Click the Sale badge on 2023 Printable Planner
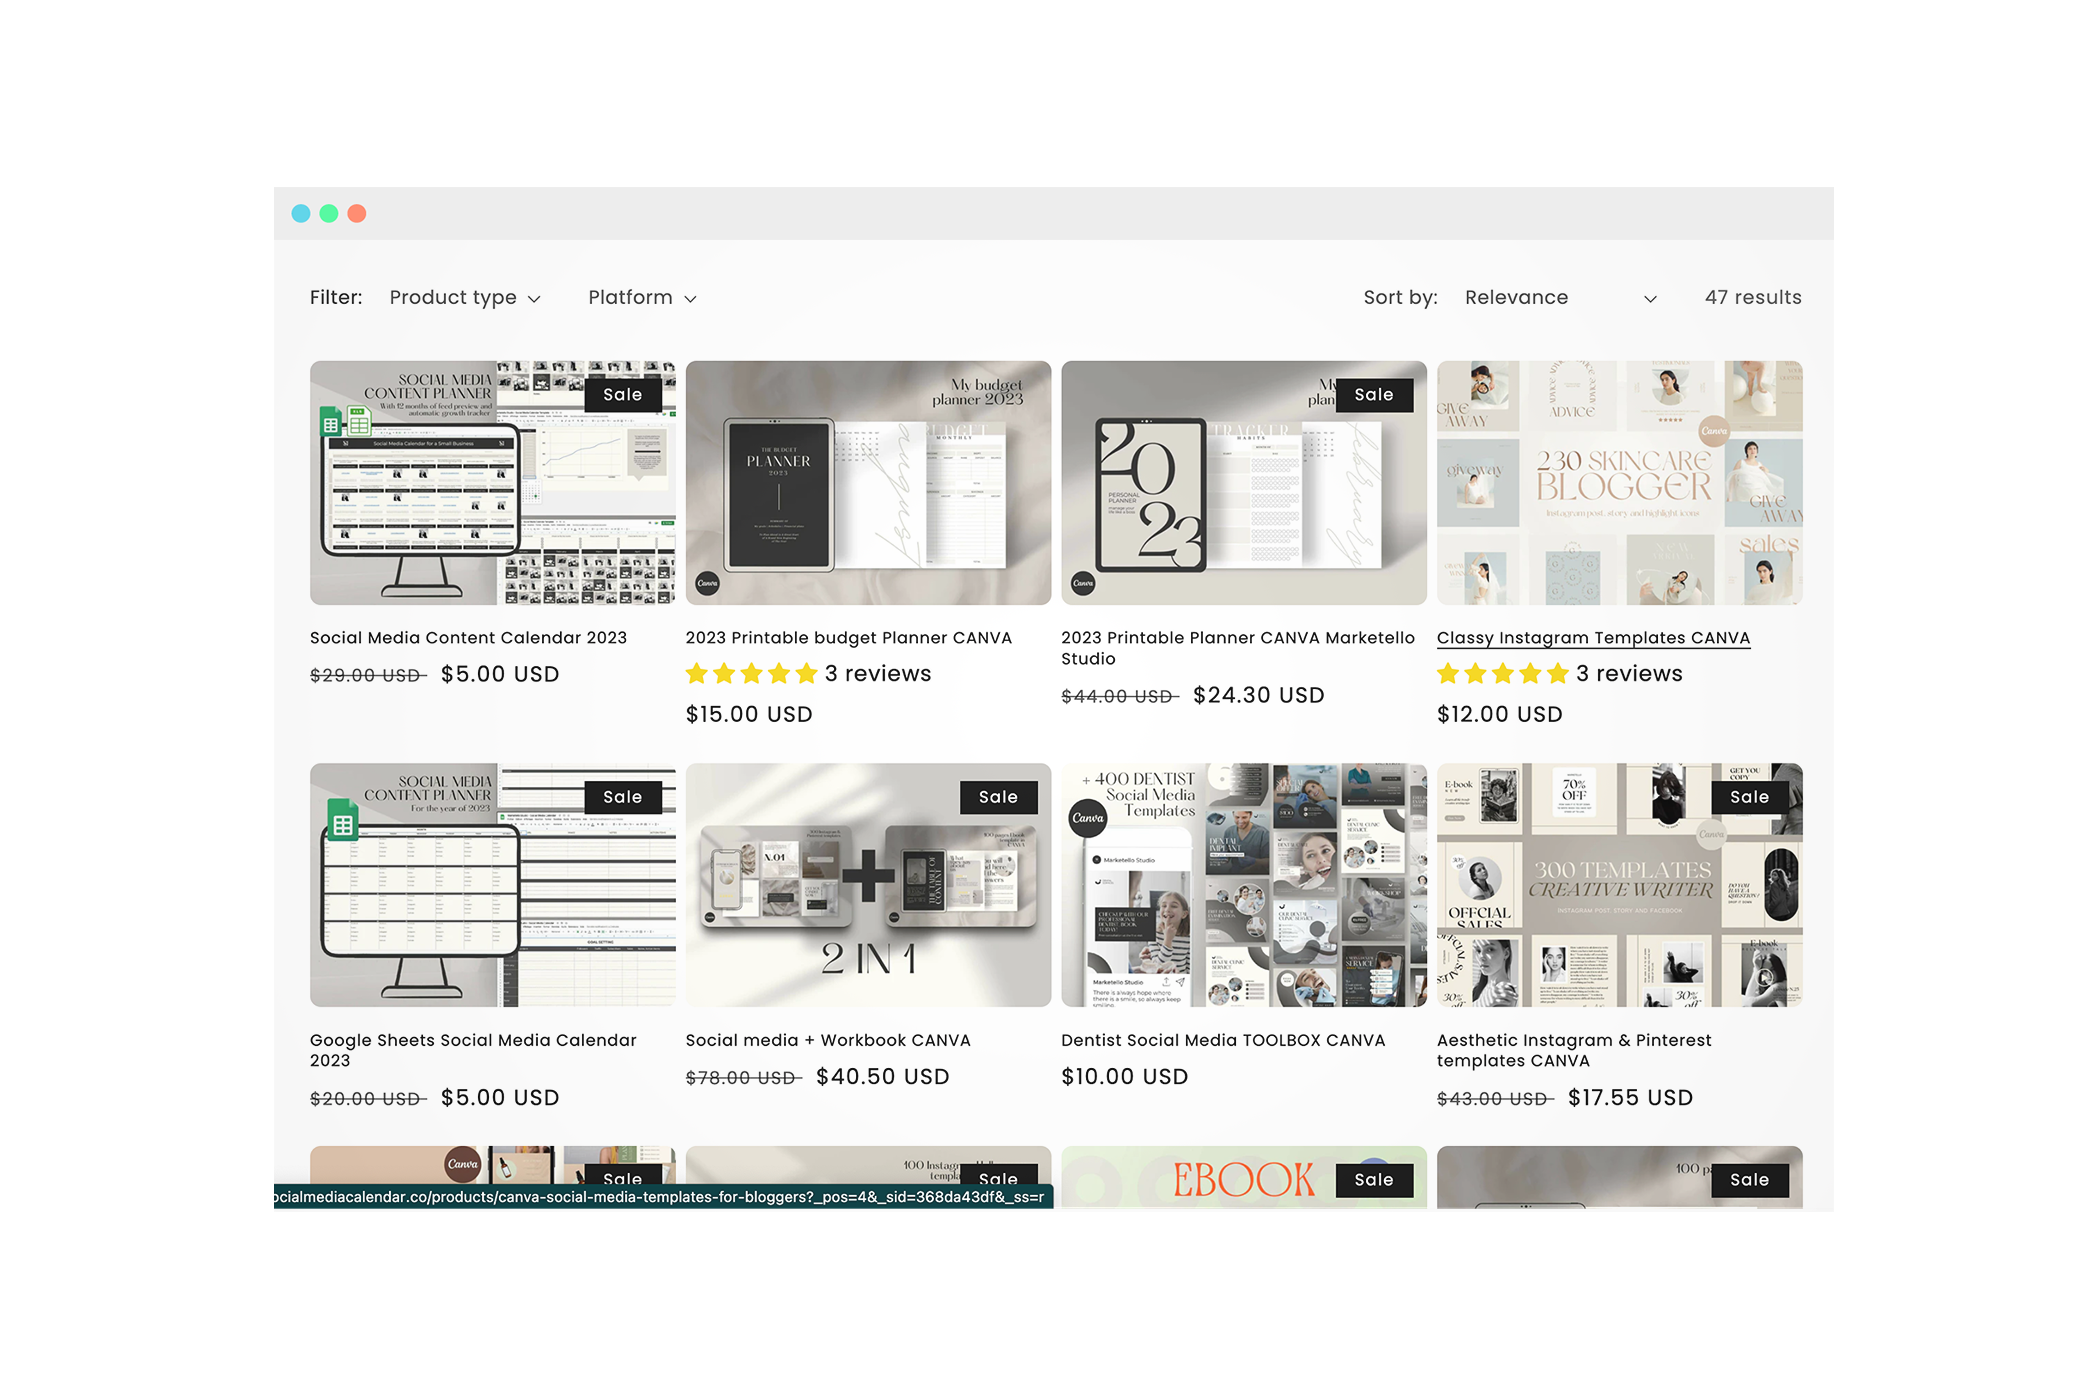Image resolution: width=2100 pixels, height=1400 pixels. point(1374,395)
